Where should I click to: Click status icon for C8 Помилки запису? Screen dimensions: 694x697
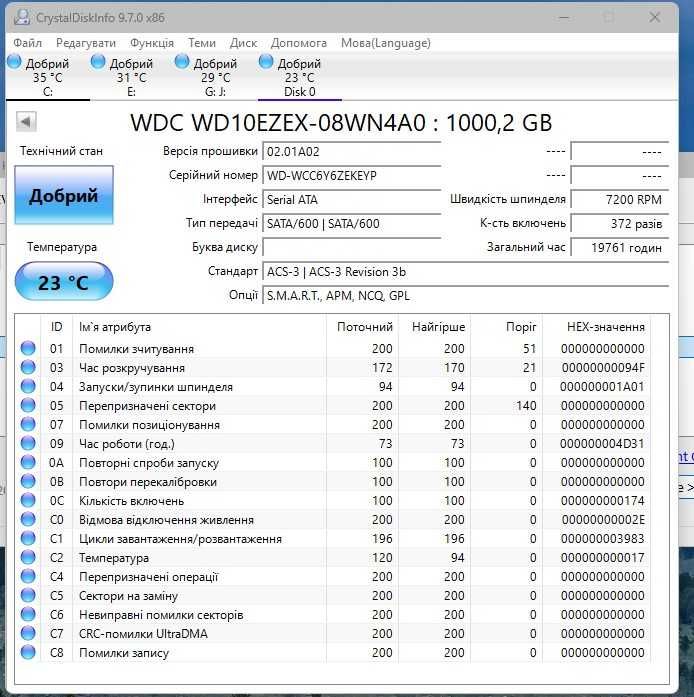(28, 653)
